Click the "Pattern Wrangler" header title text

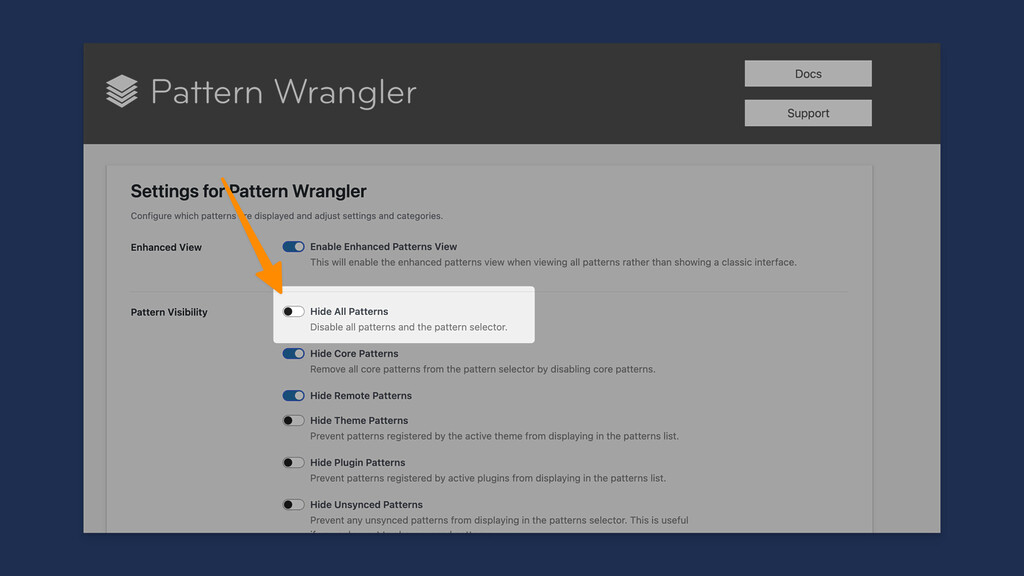point(283,91)
